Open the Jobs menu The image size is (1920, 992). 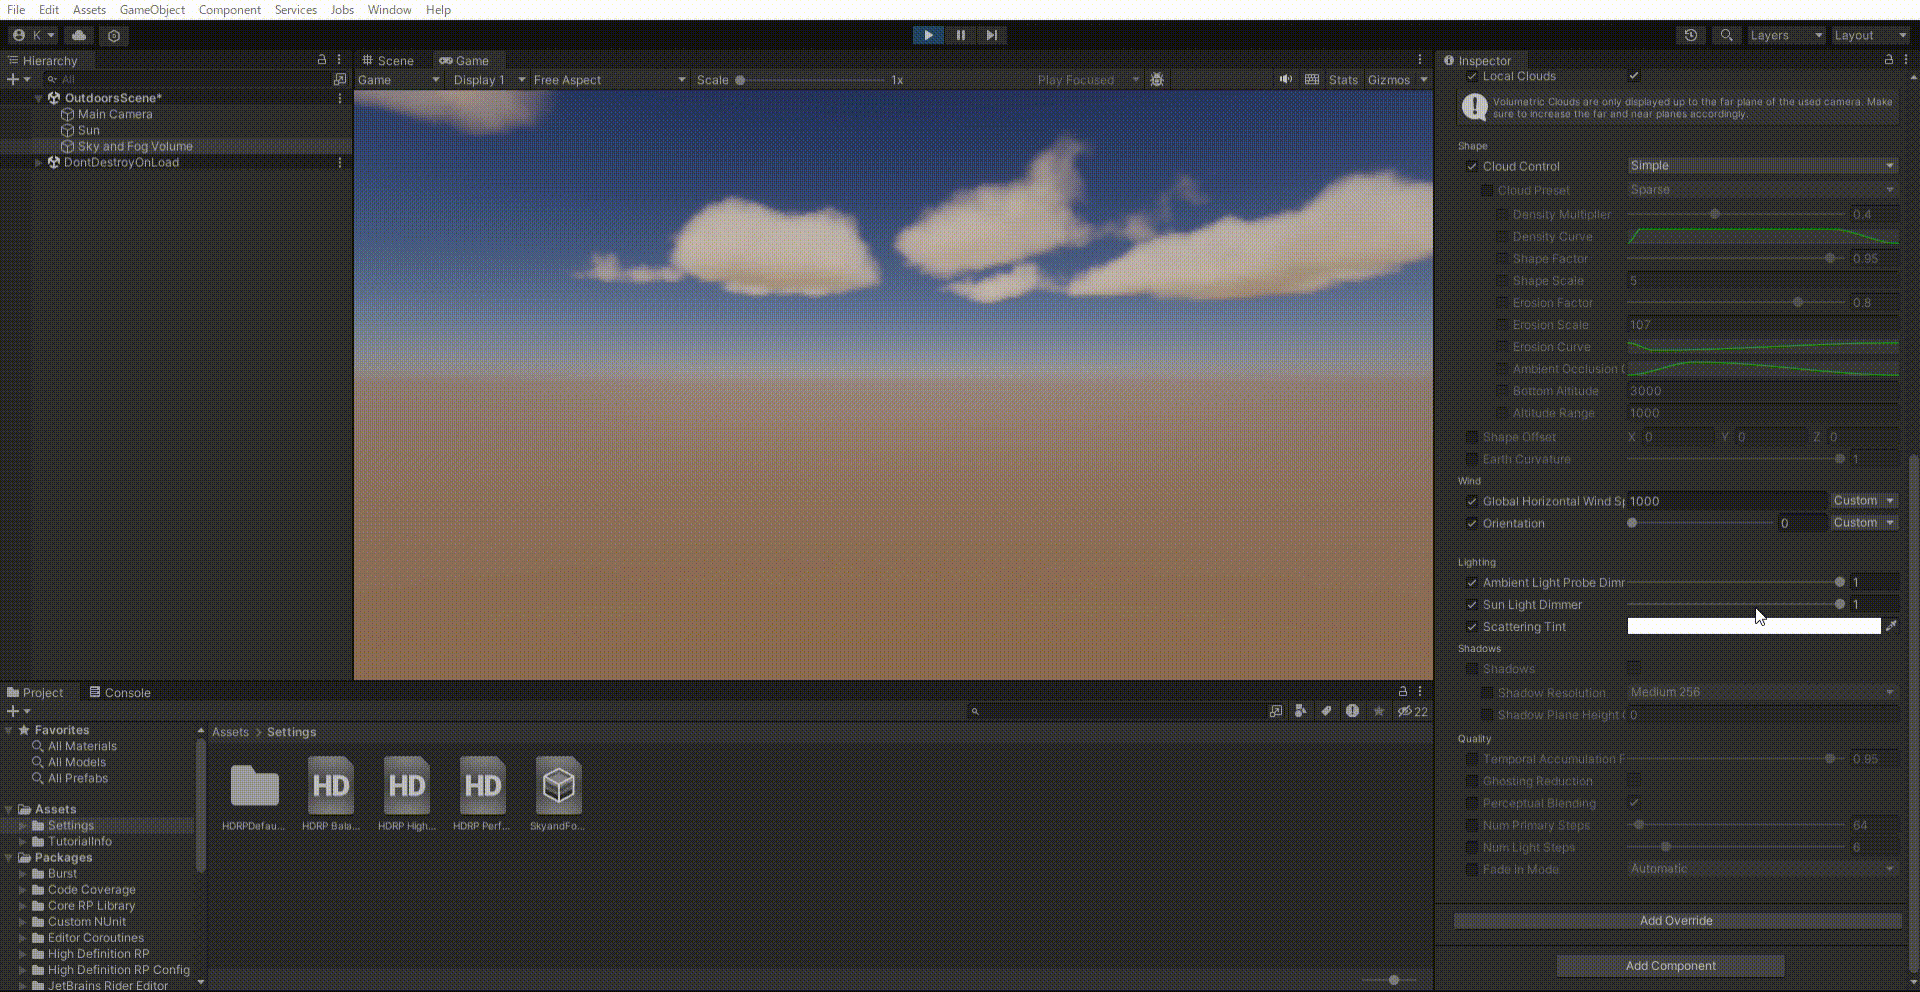click(x=342, y=10)
